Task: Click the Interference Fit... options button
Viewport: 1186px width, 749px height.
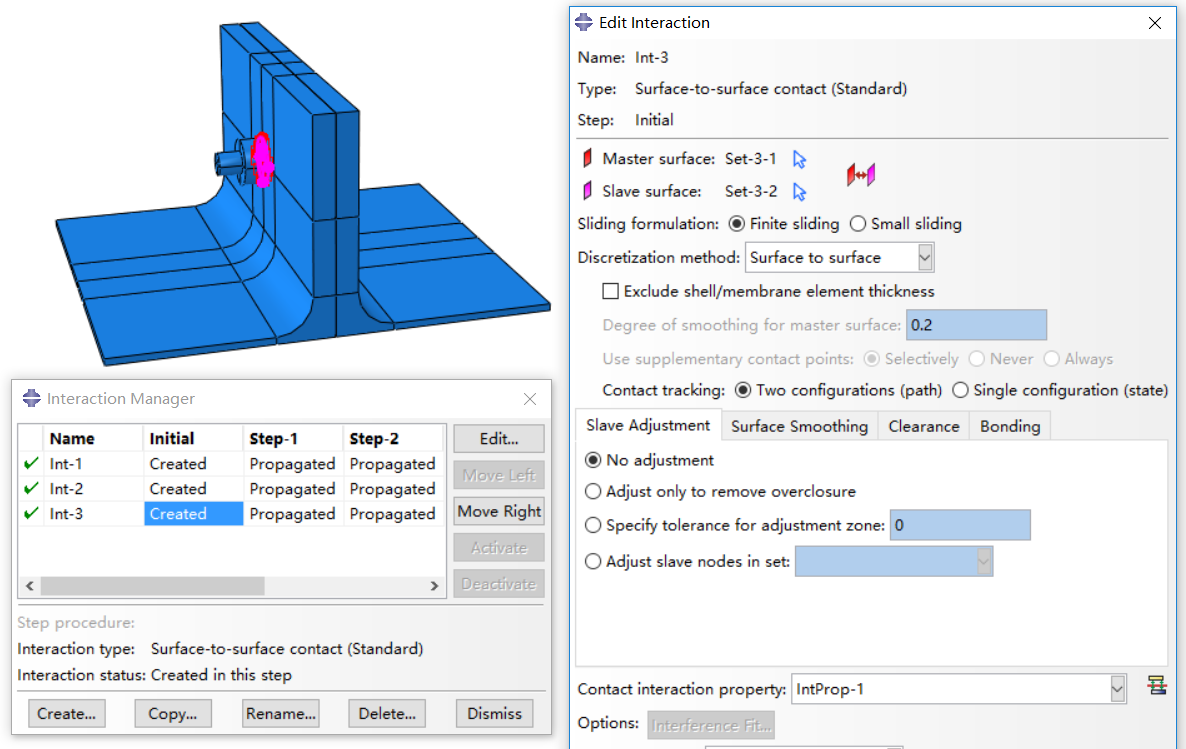Action: [x=711, y=726]
